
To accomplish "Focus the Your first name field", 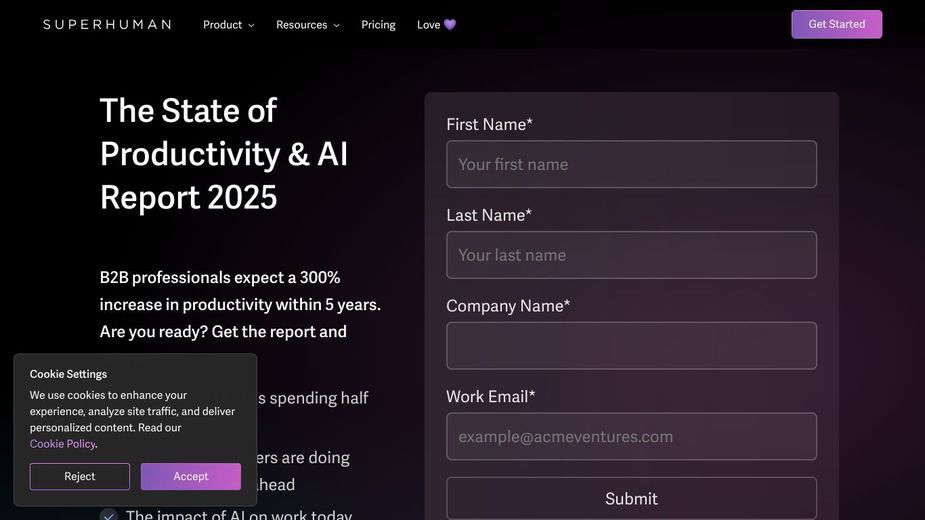I will 631,164.
